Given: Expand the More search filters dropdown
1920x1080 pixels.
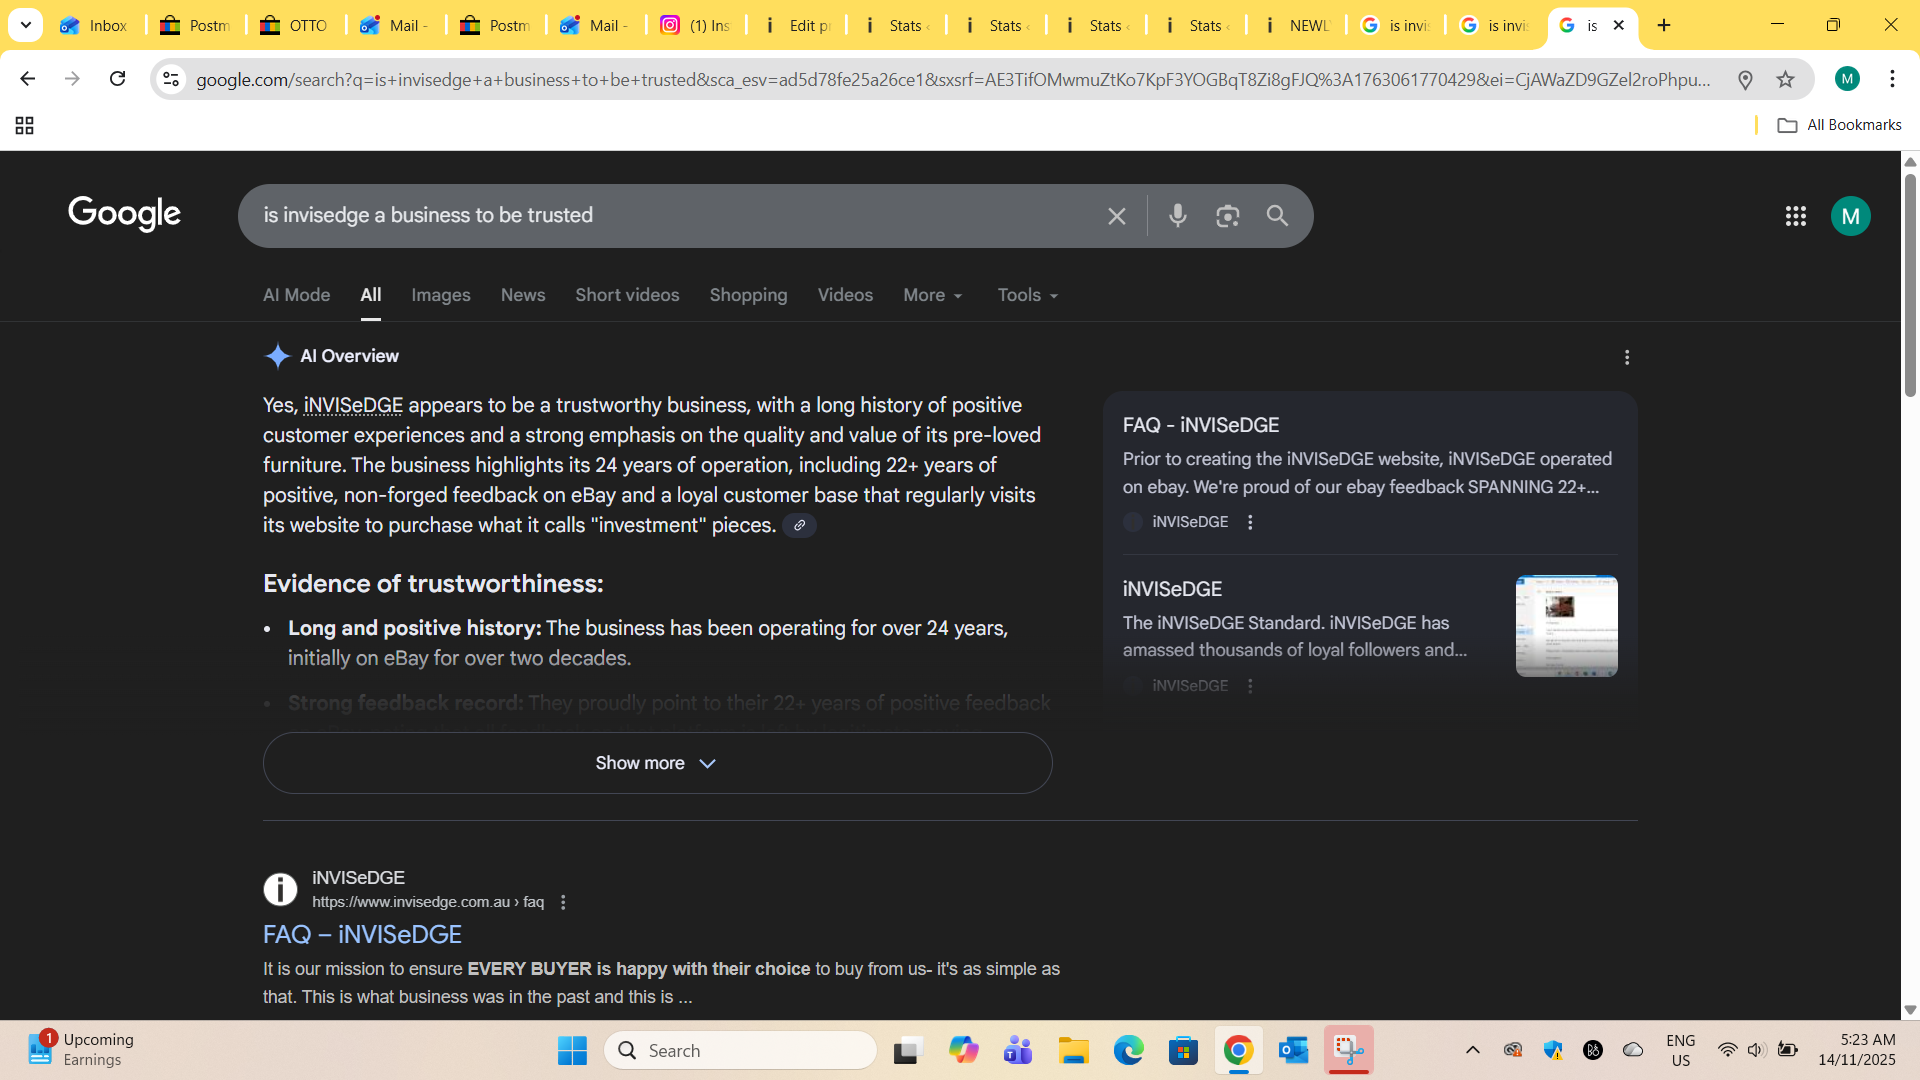Looking at the screenshot, I should coord(932,295).
